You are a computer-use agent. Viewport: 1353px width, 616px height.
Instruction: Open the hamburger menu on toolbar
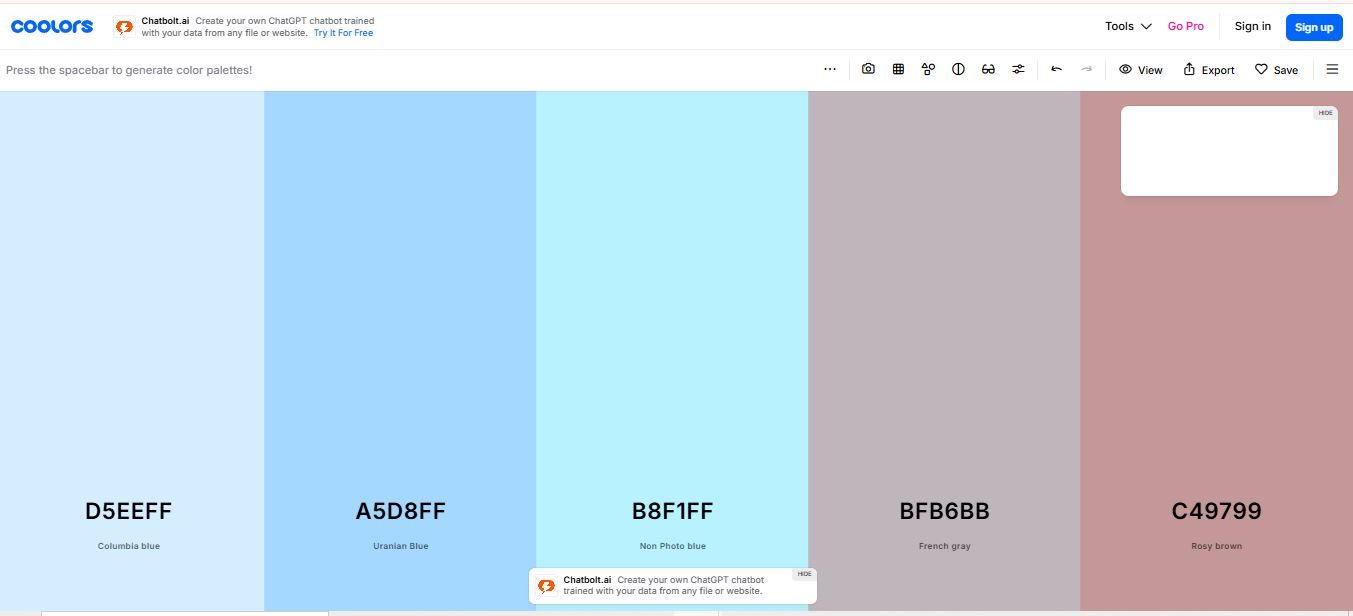[1332, 69]
